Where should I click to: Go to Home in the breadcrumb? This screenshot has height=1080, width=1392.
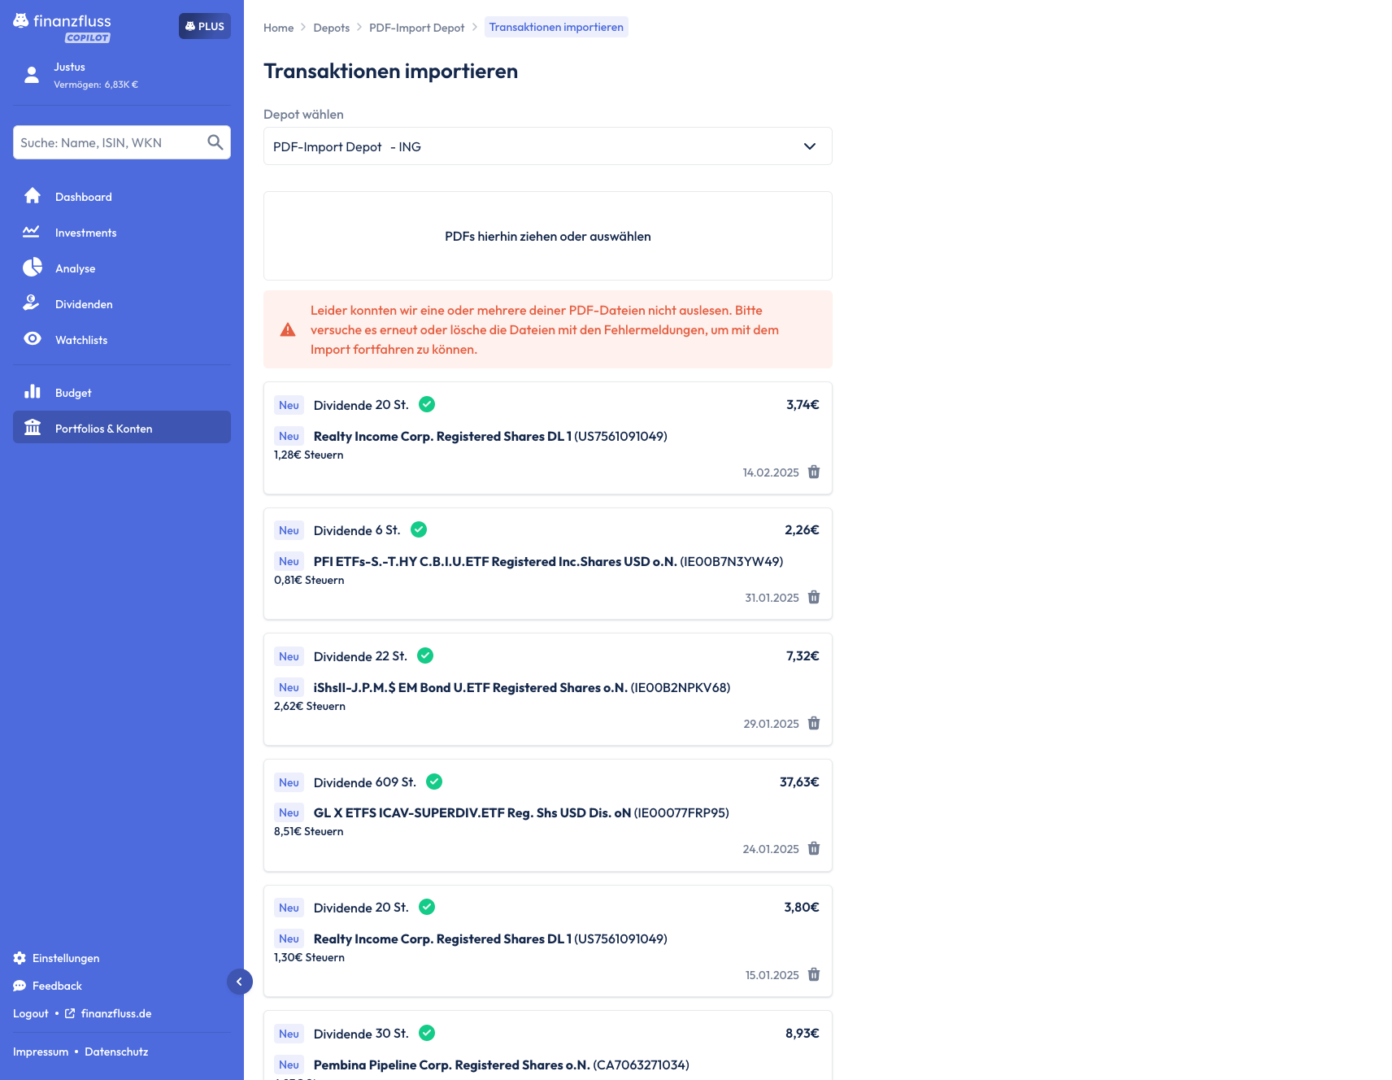[278, 28]
